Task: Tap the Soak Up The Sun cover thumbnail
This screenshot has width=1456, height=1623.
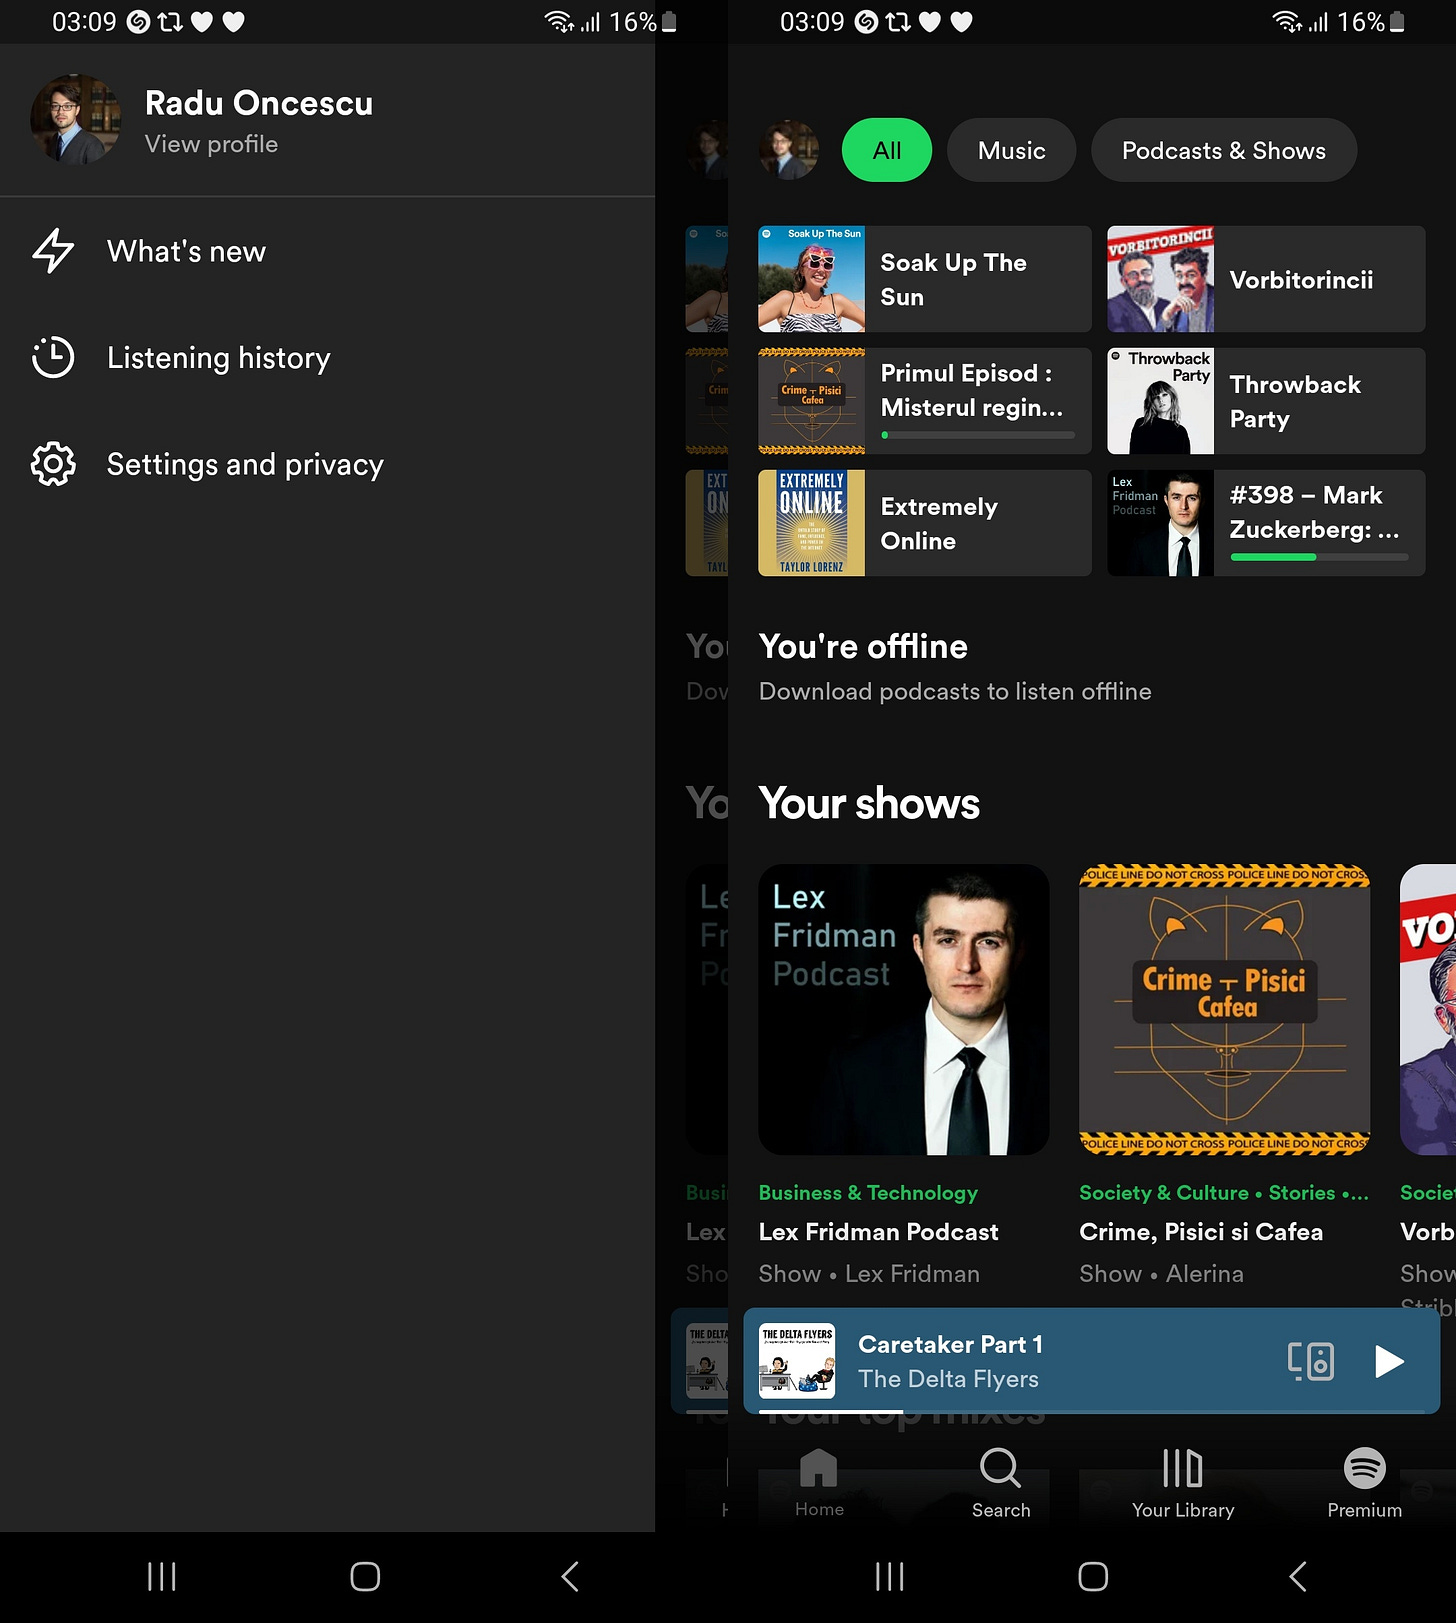Action: 811,279
